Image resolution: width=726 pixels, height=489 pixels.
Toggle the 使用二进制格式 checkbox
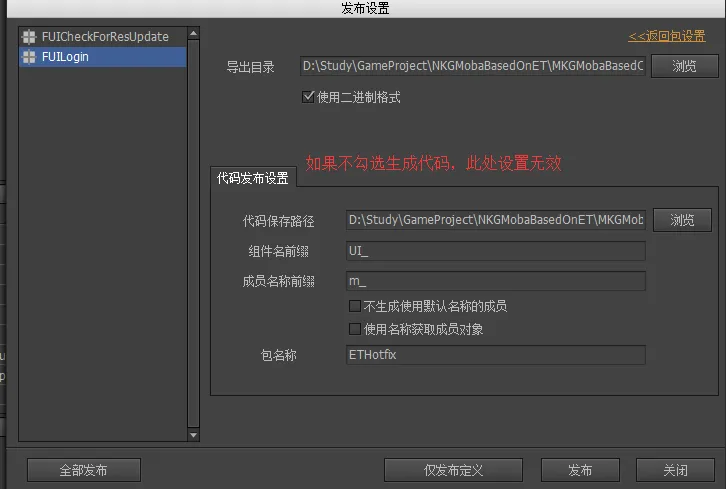click(308, 97)
